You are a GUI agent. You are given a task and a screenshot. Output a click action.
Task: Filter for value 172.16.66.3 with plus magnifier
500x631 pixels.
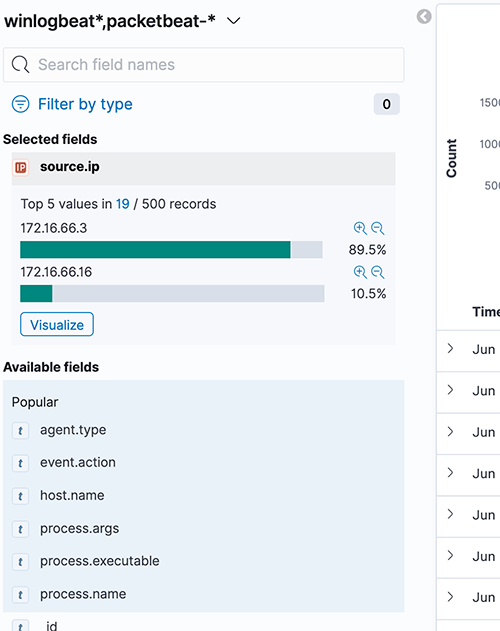360,228
